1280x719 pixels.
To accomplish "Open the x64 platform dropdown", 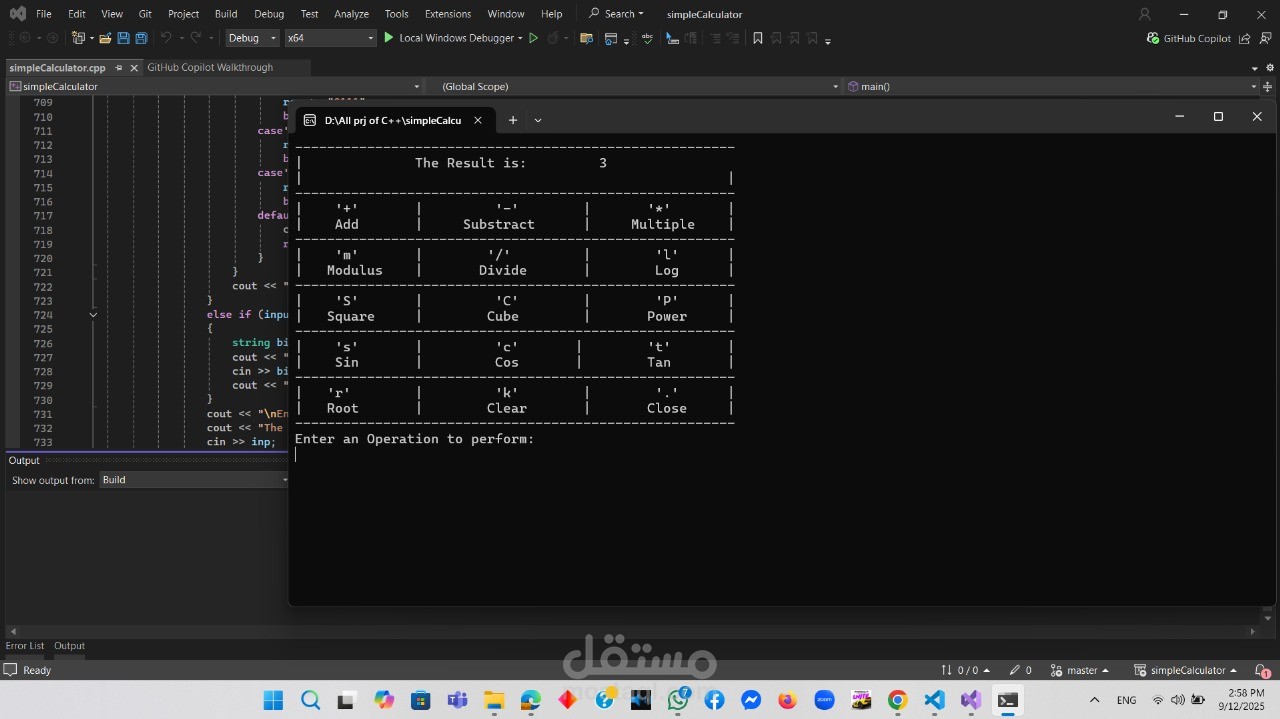I will 330,38.
